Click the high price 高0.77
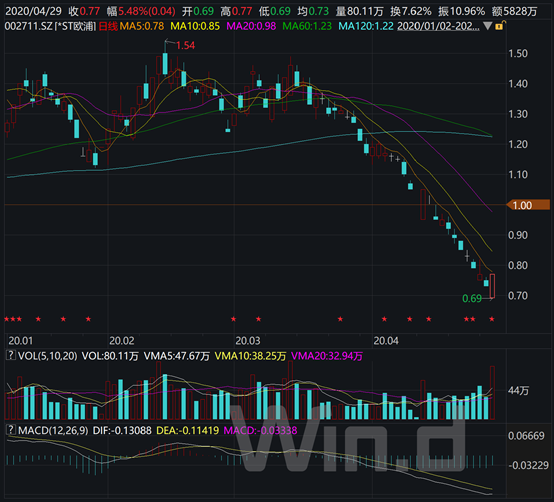 (236, 11)
